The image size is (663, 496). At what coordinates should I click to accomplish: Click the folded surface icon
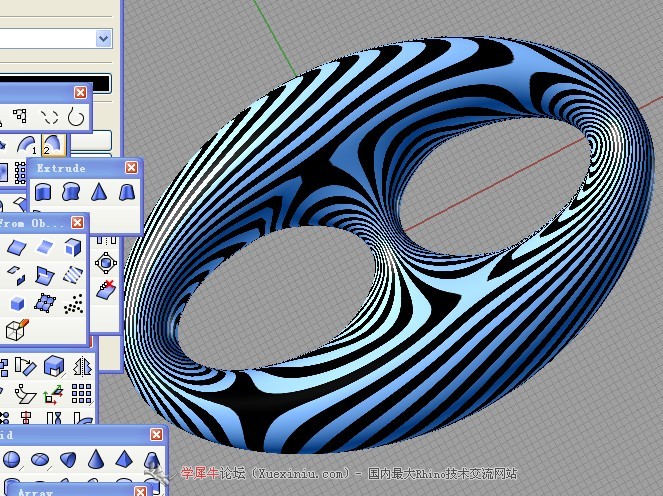[x=44, y=276]
